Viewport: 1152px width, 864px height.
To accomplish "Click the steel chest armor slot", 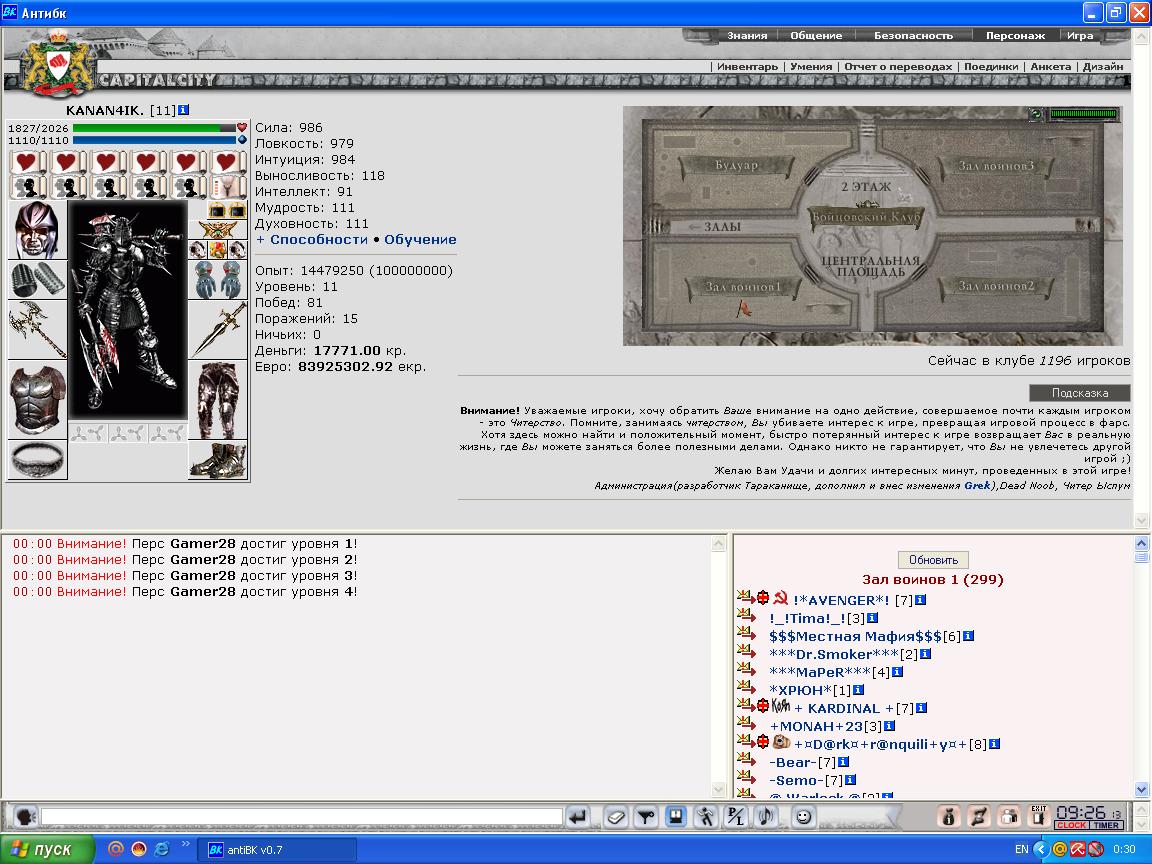I will click(x=37, y=400).
